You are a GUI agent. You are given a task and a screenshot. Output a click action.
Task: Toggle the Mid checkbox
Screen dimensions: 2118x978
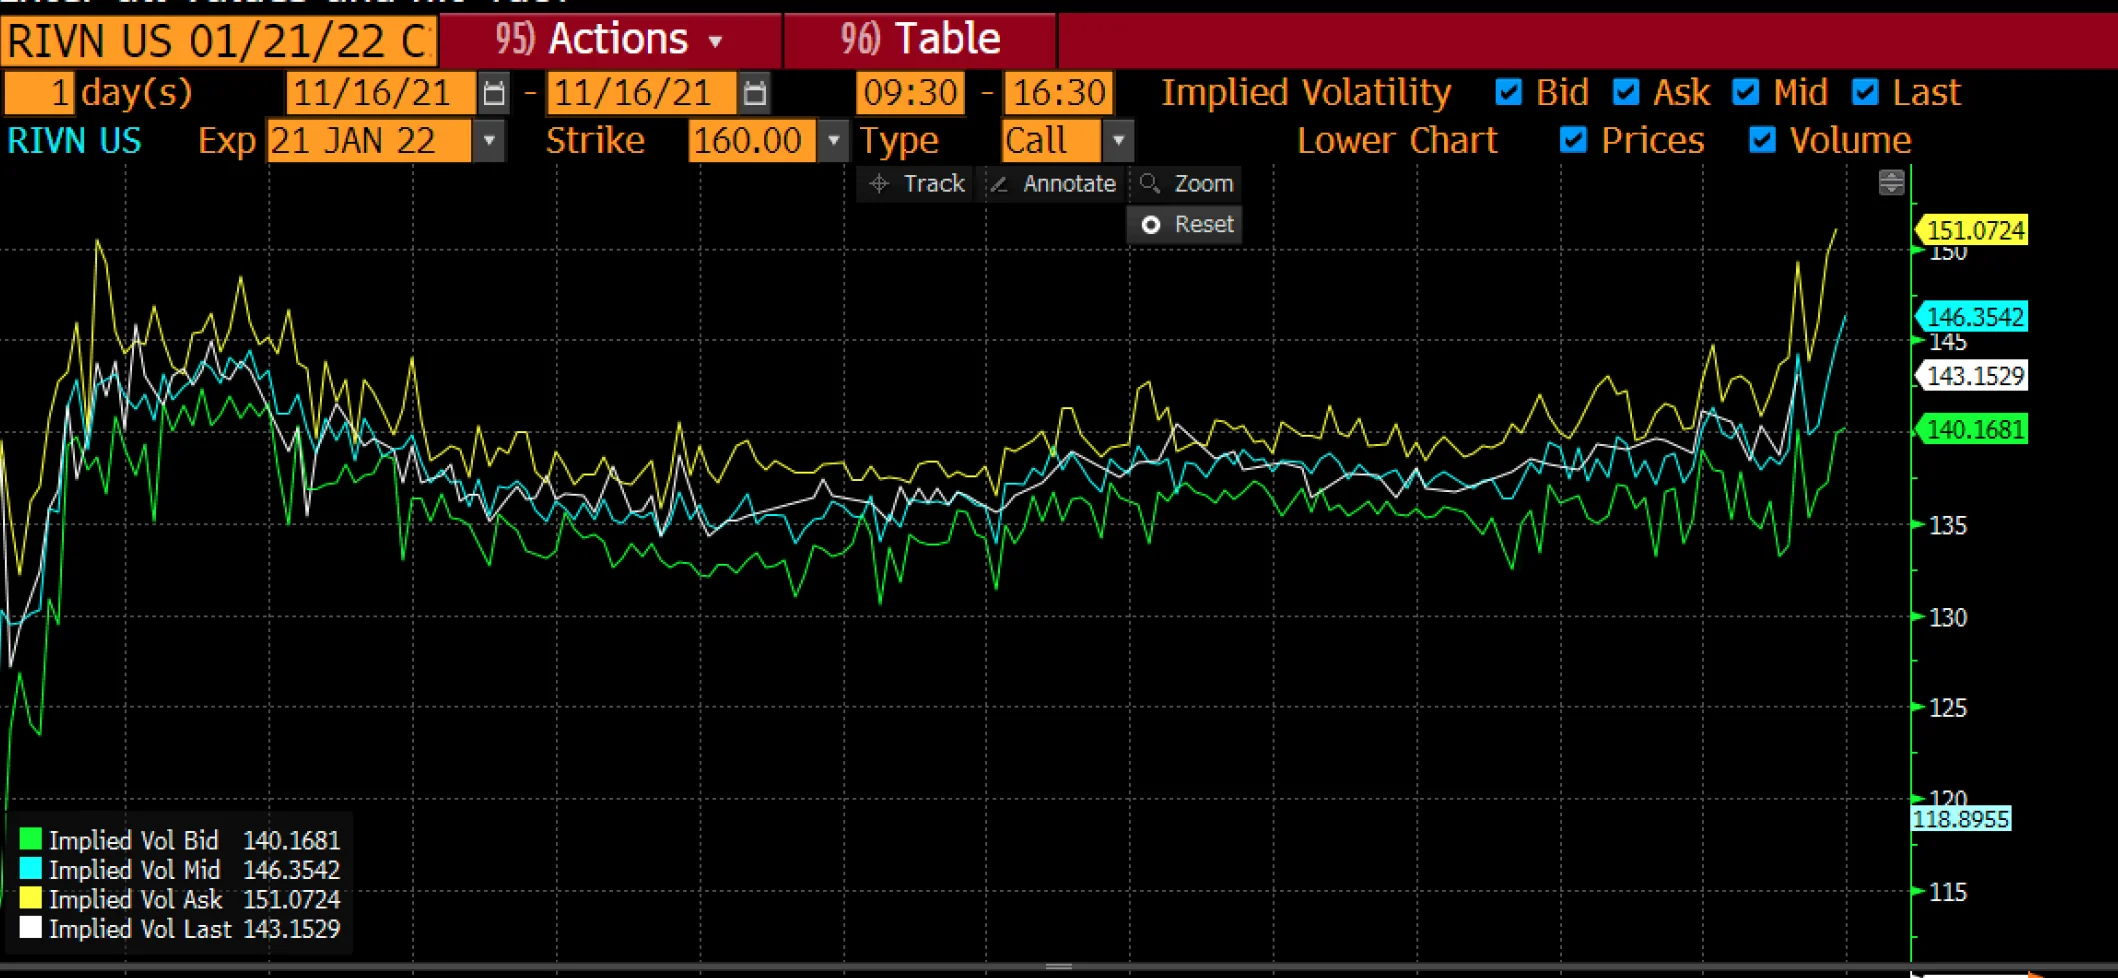tap(1745, 92)
